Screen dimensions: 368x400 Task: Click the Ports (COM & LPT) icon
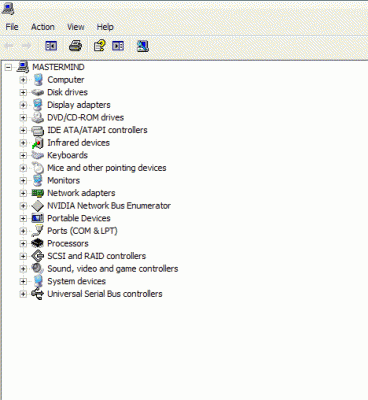pyautogui.click(x=38, y=231)
